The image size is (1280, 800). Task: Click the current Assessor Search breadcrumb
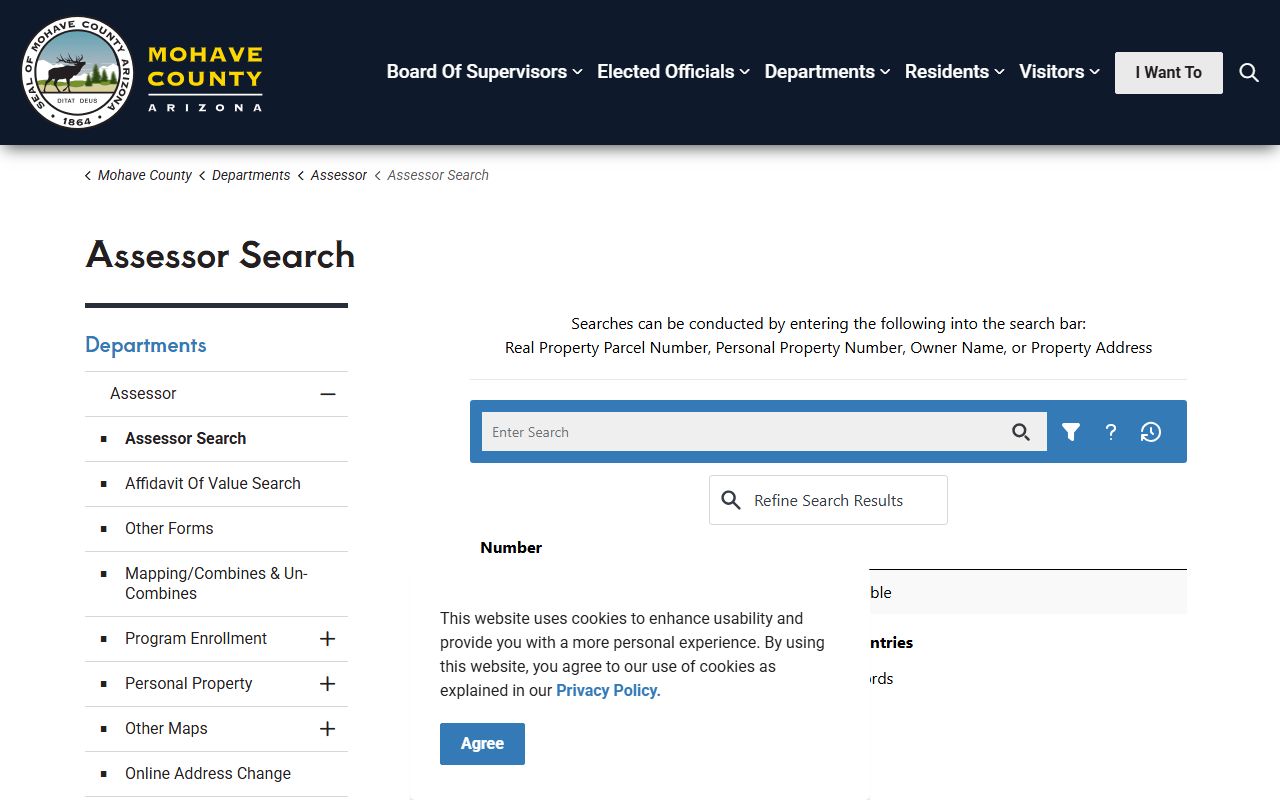(x=438, y=175)
